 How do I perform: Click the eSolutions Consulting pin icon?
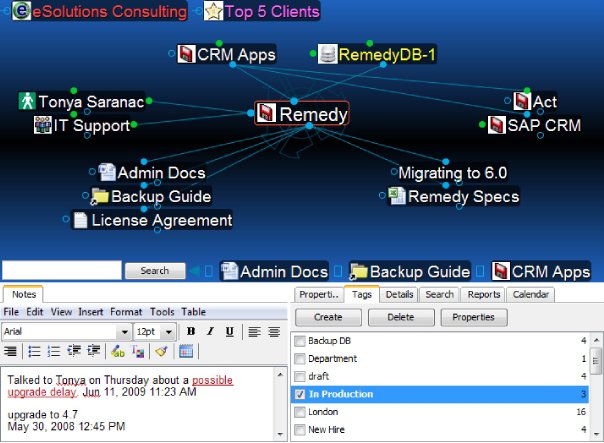[22, 10]
